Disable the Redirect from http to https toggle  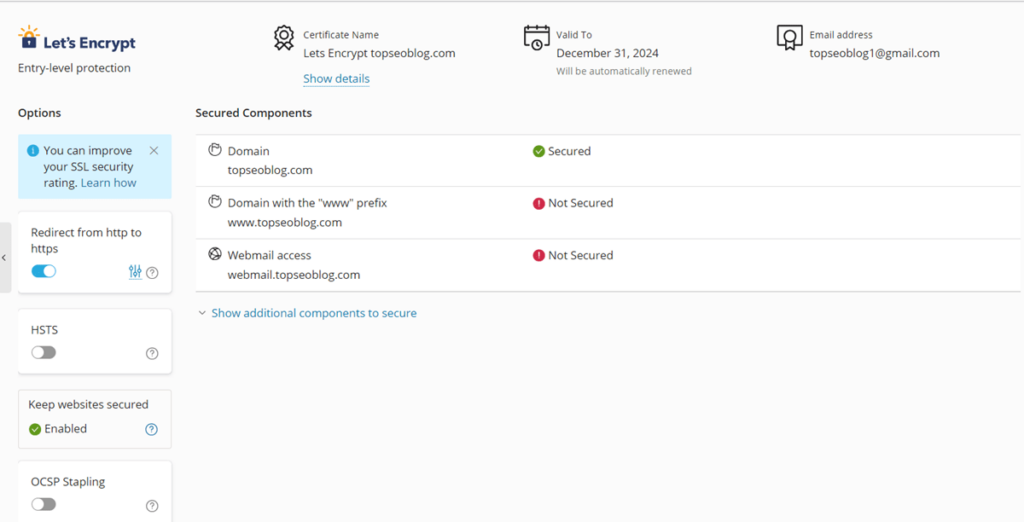click(44, 271)
